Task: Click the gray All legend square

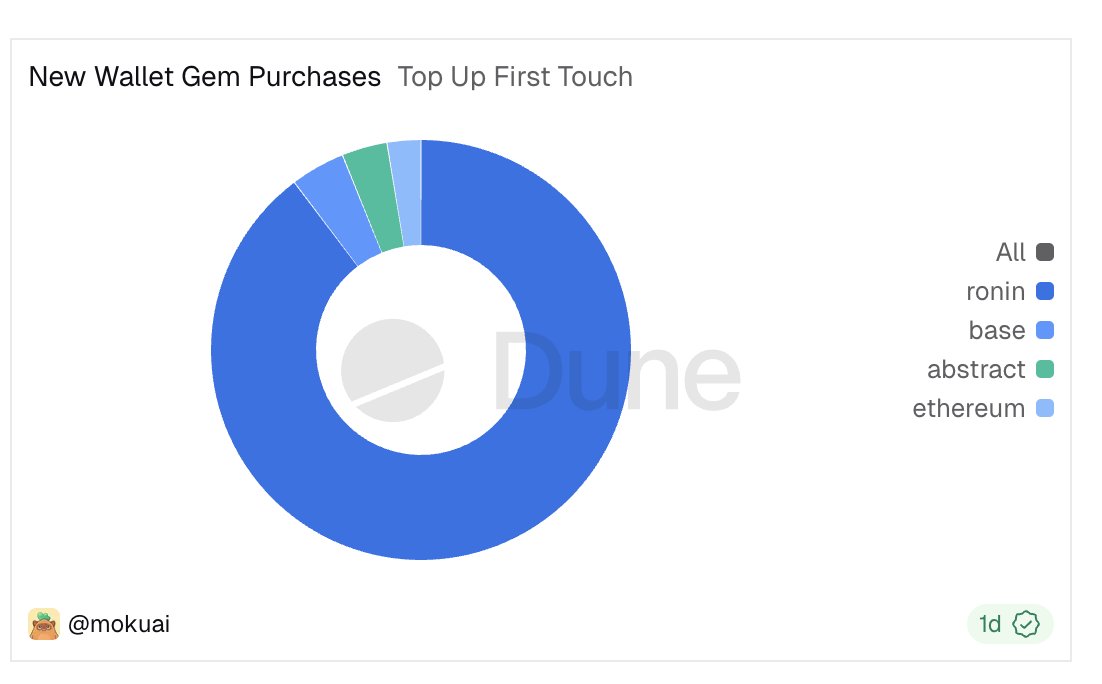Action: click(x=1045, y=252)
